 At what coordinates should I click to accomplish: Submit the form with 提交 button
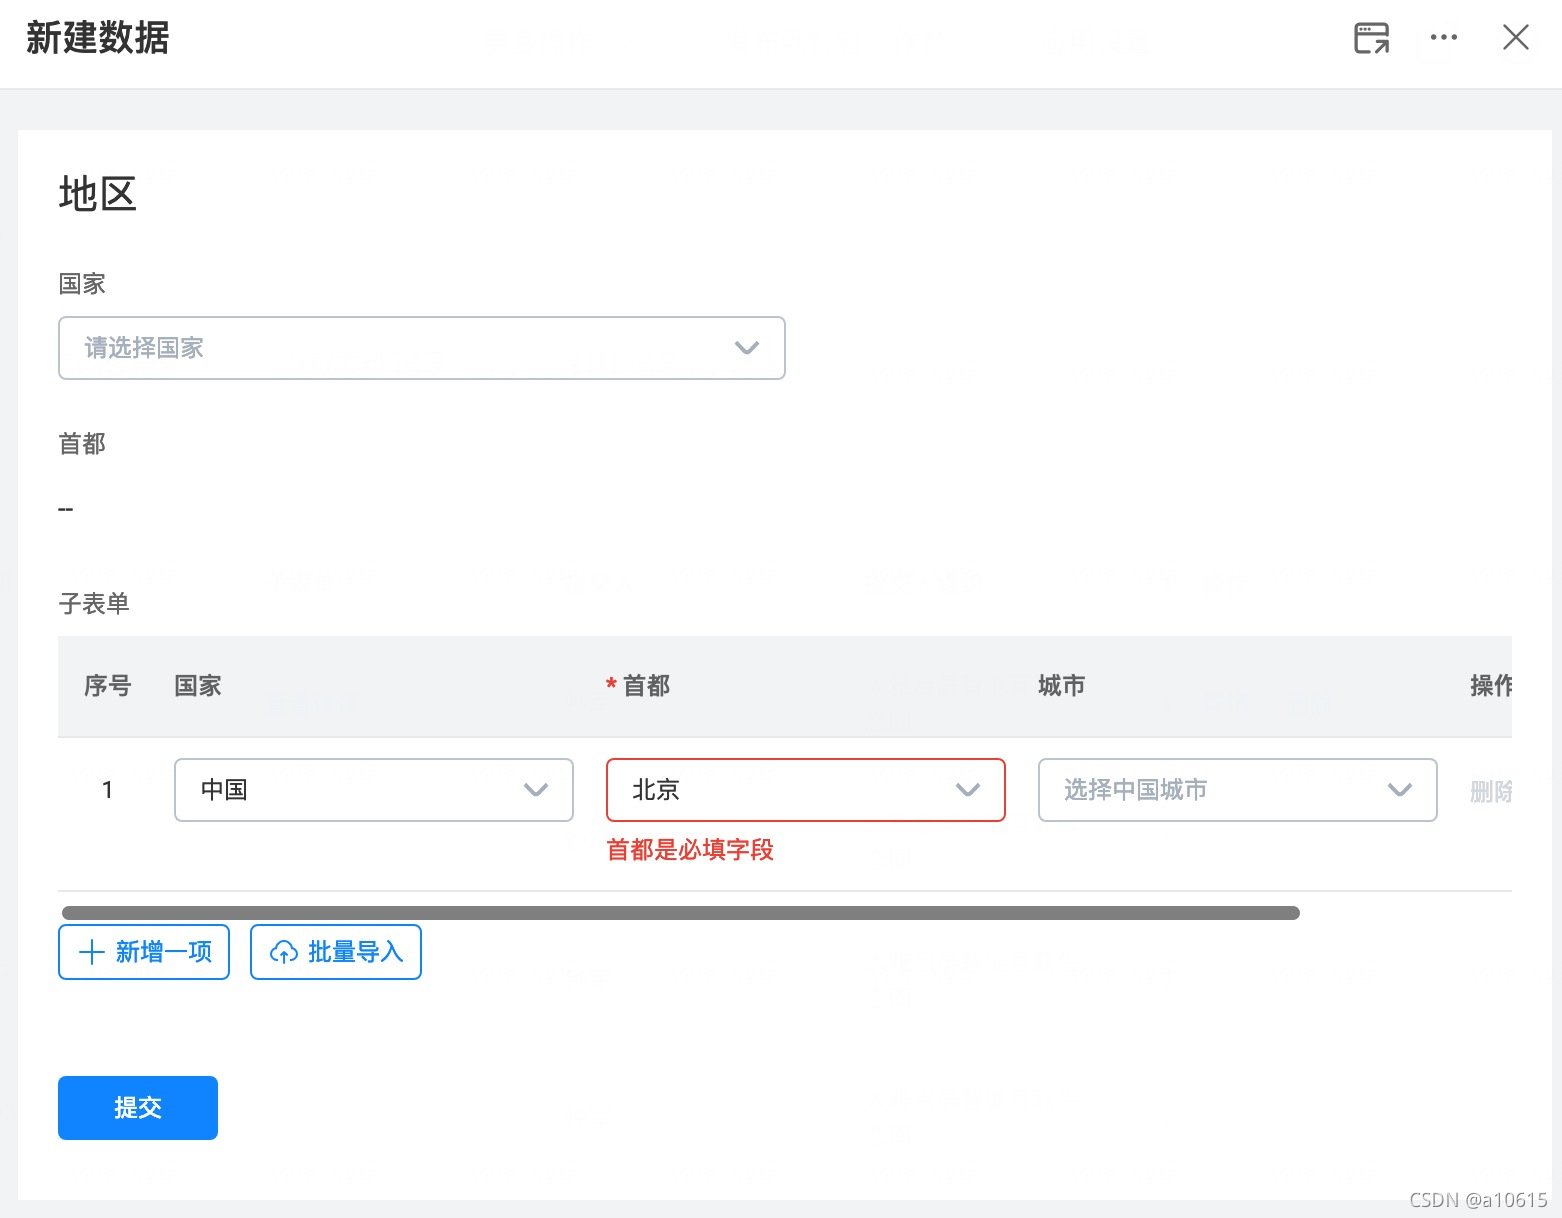click(x=138, y=1108)
